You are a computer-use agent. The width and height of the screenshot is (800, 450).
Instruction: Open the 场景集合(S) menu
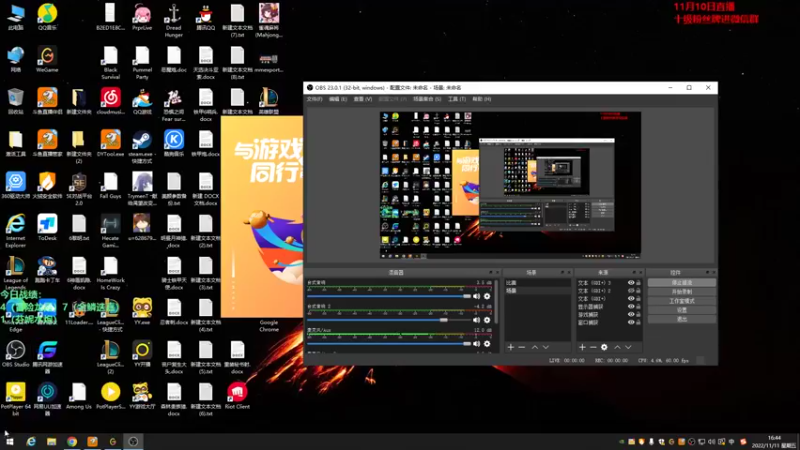coord(427,99)
